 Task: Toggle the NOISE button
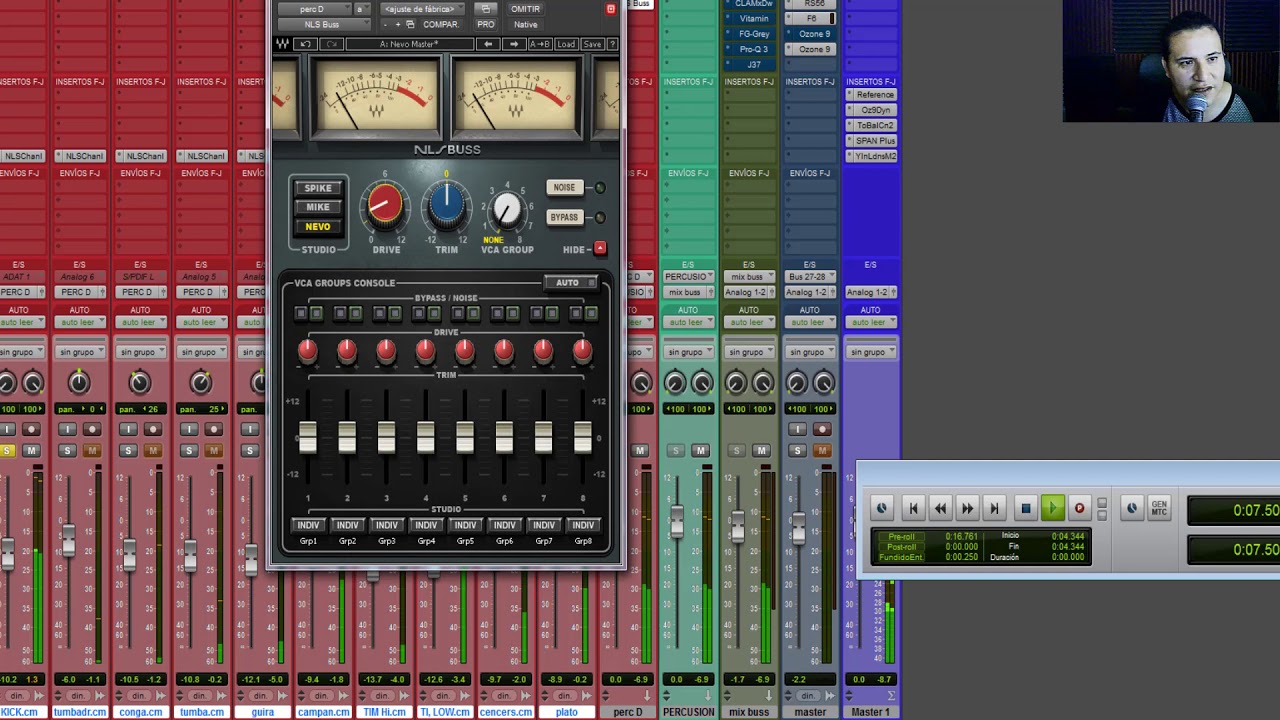[x=564, y=187]
